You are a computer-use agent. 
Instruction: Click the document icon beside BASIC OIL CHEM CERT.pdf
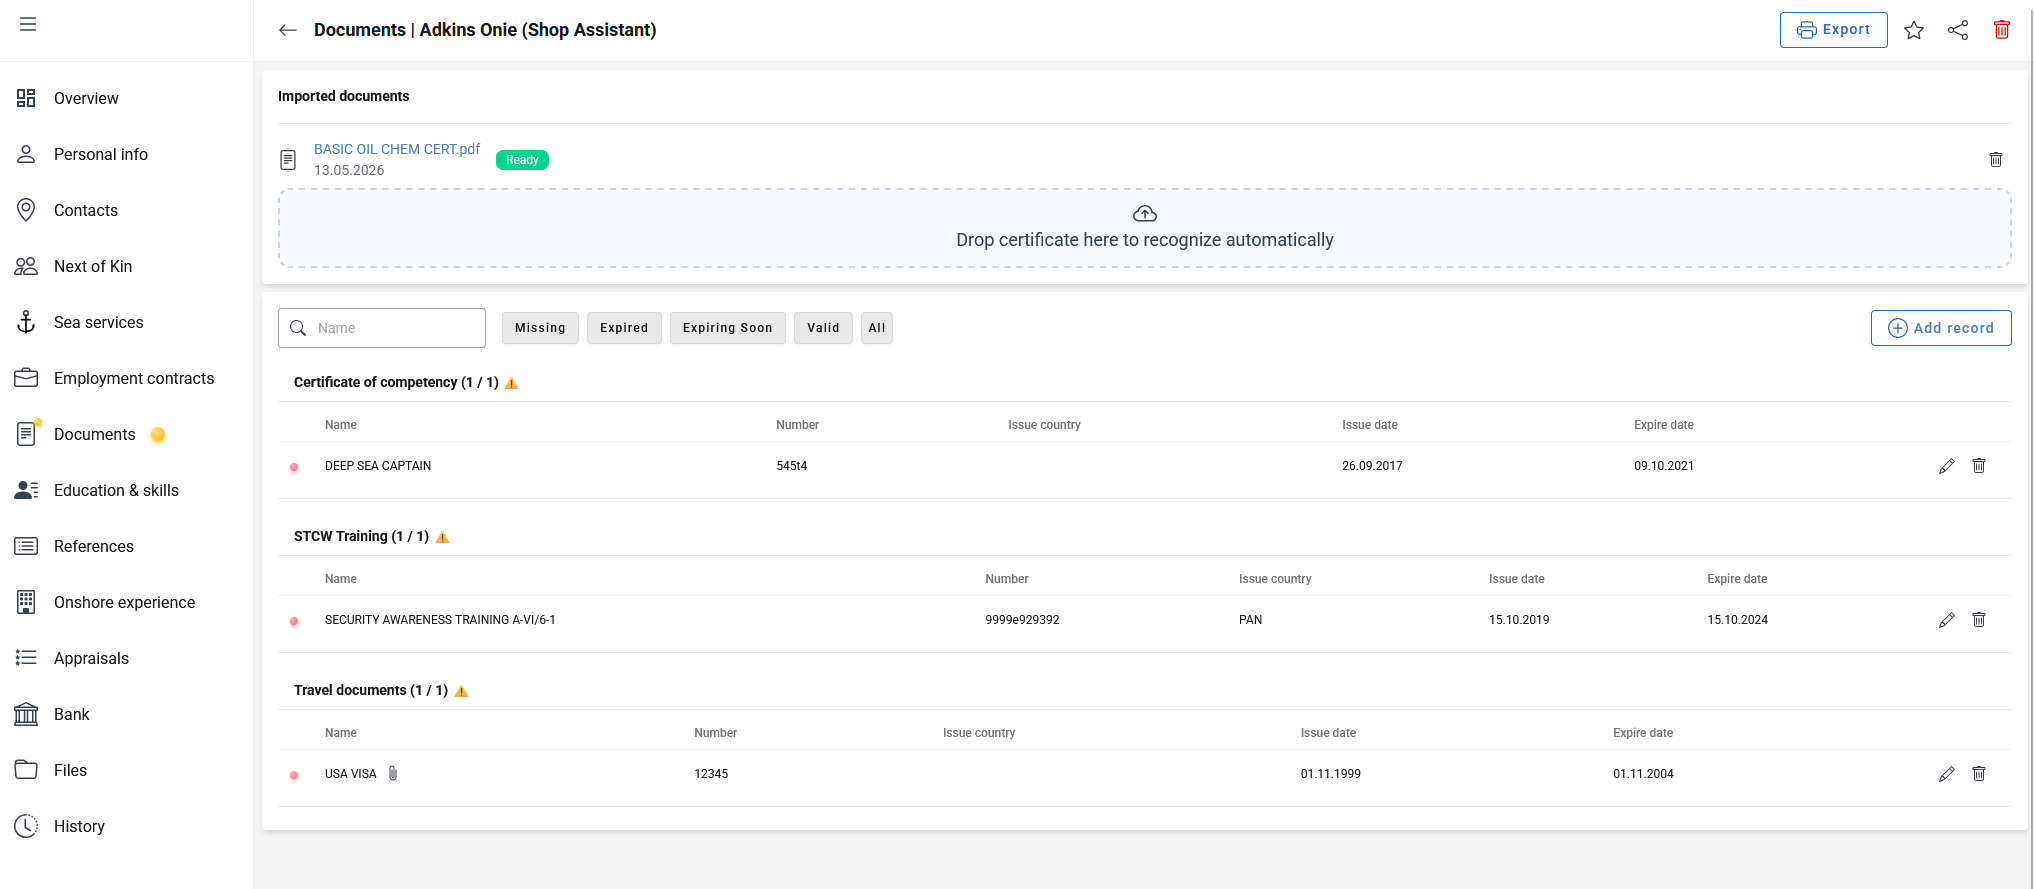click(288, 160)
